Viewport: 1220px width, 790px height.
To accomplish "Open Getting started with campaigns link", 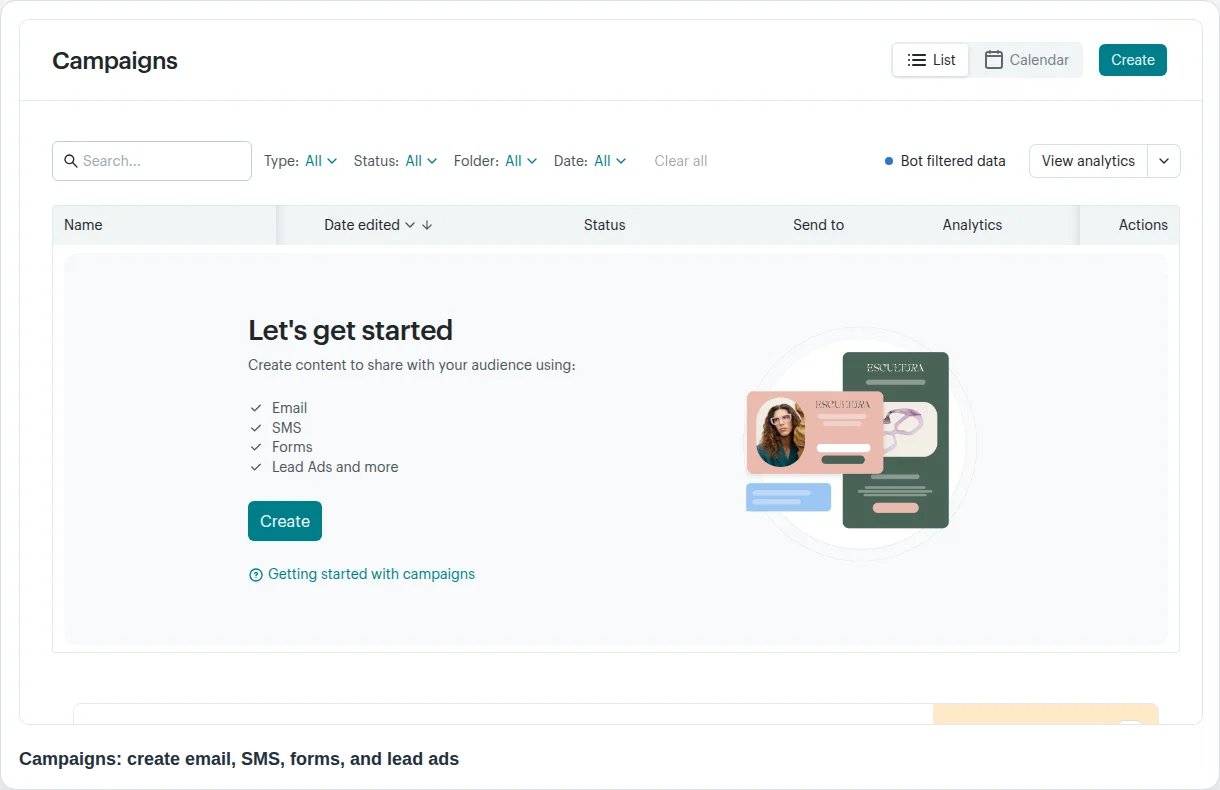I will pos(371,574).
